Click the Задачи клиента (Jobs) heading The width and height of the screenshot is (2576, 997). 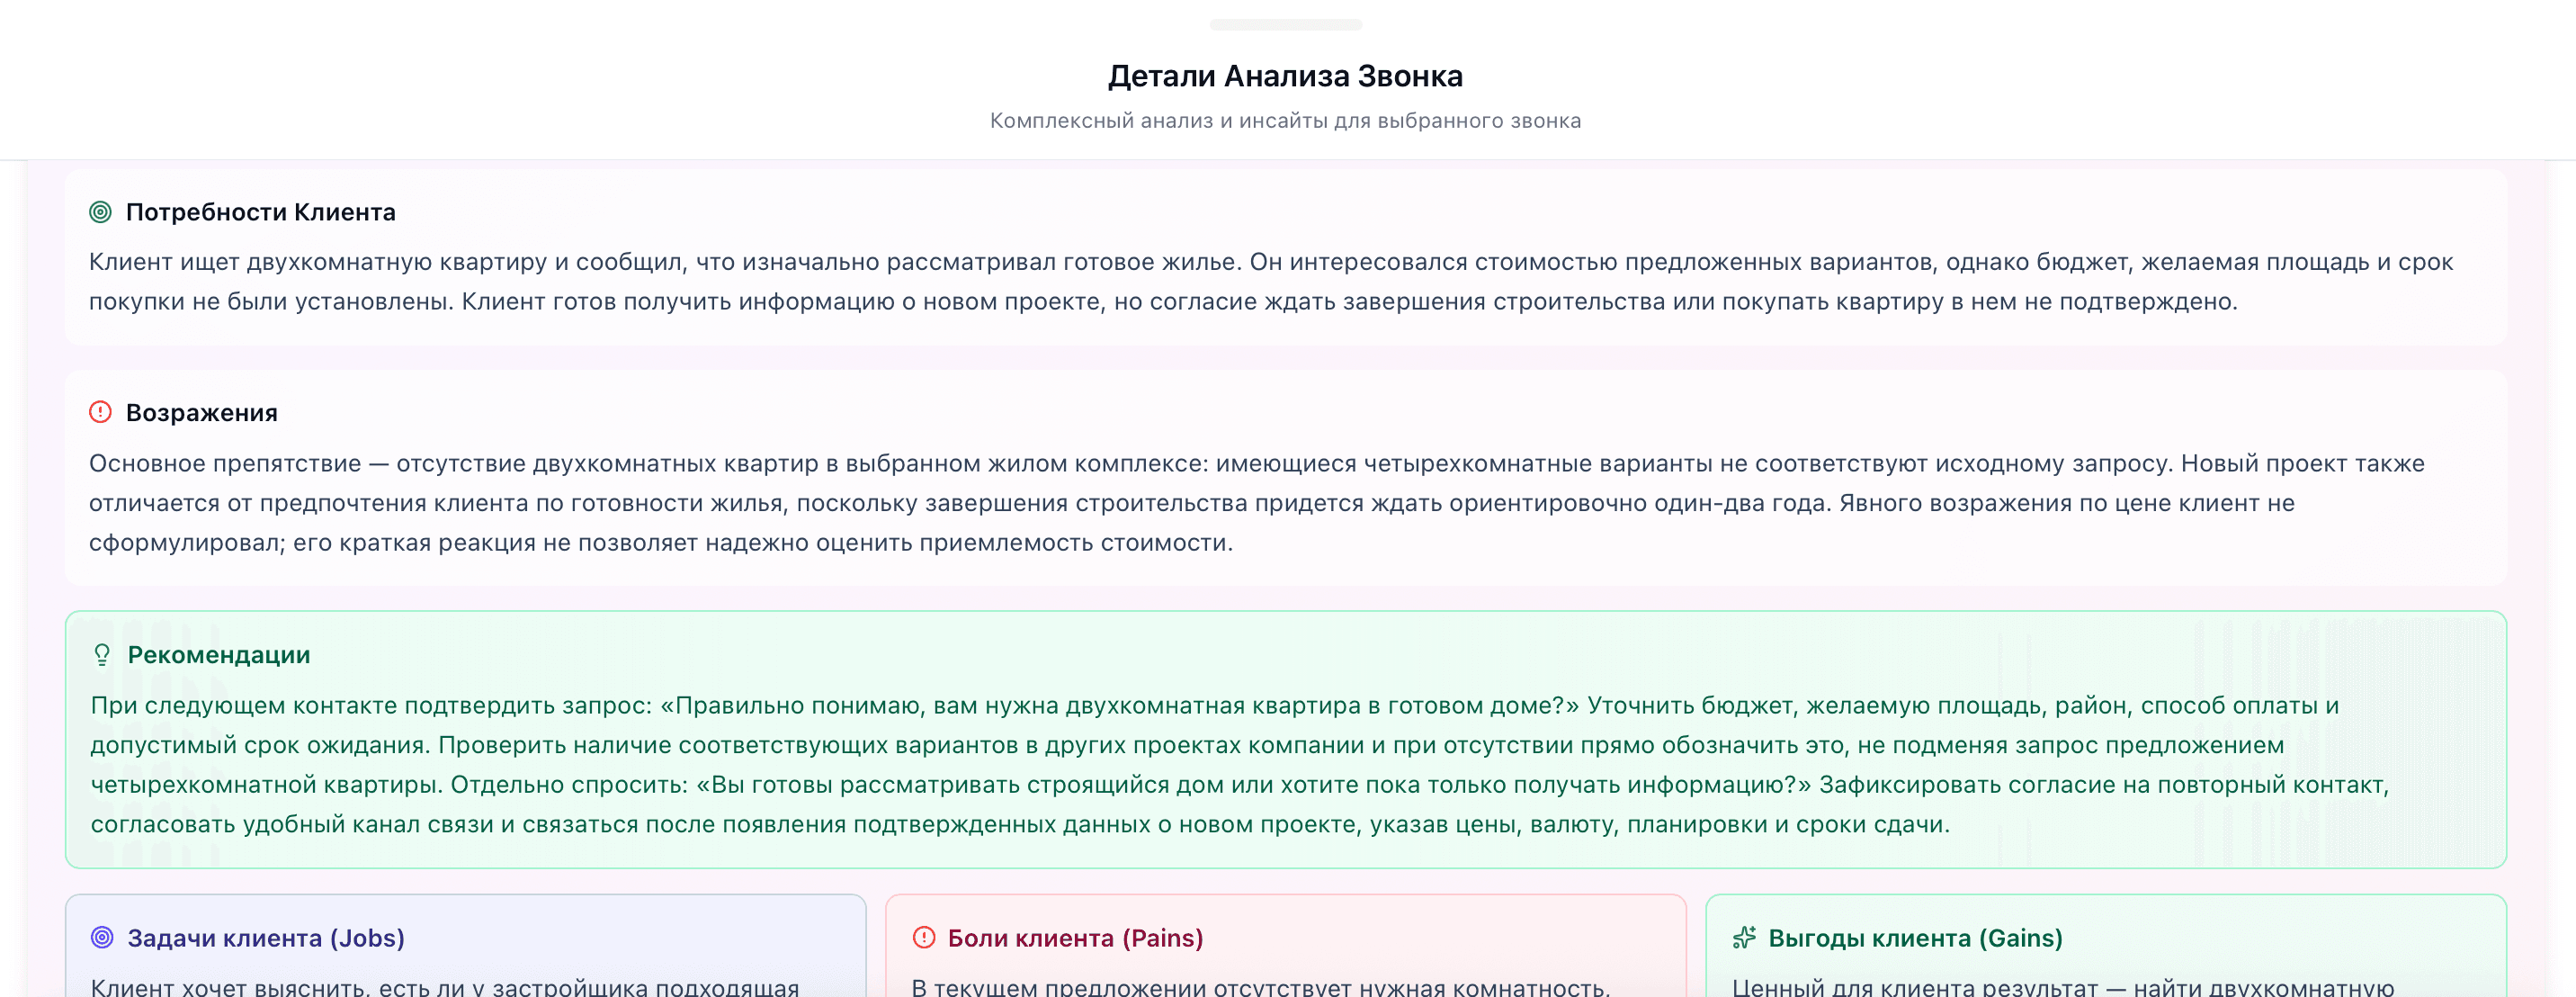266,938
